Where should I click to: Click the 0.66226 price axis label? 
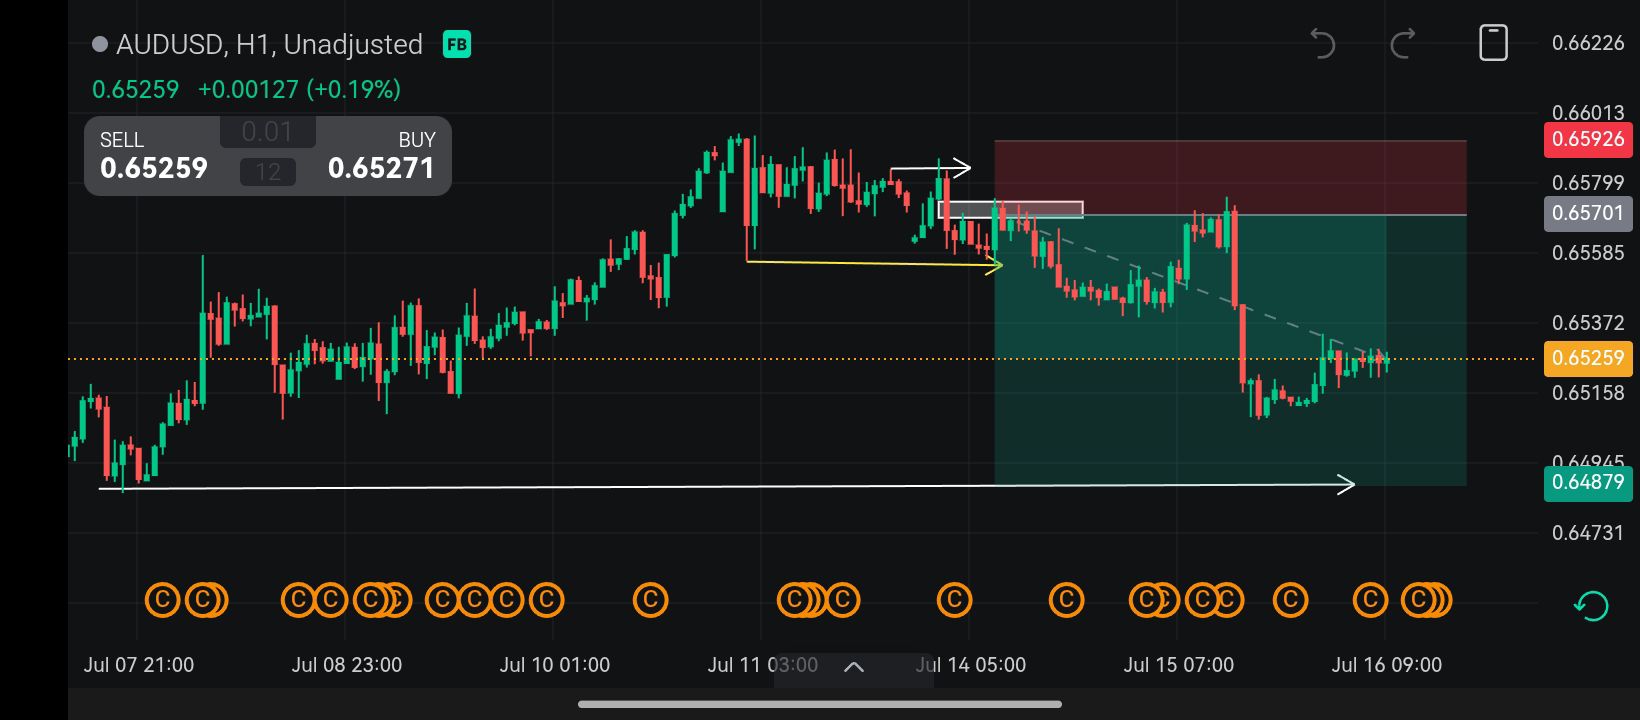point(1588,43)
